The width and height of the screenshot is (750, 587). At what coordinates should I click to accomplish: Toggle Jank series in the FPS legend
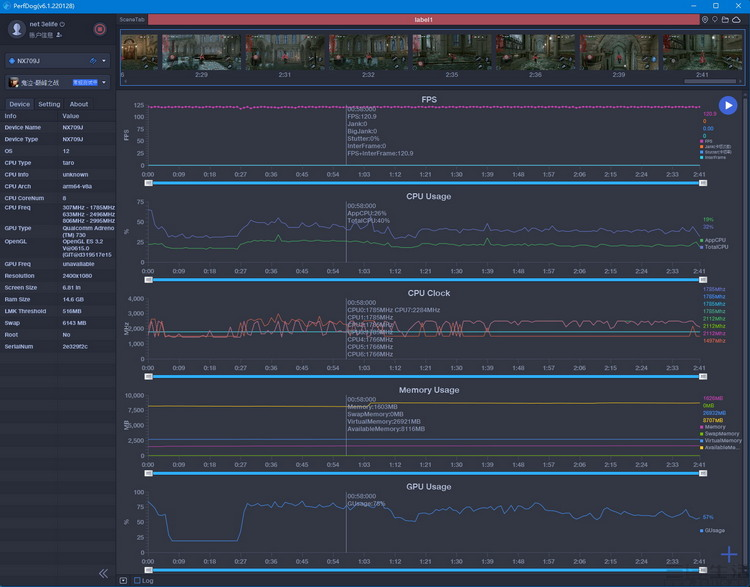click(x=715, y=146)
